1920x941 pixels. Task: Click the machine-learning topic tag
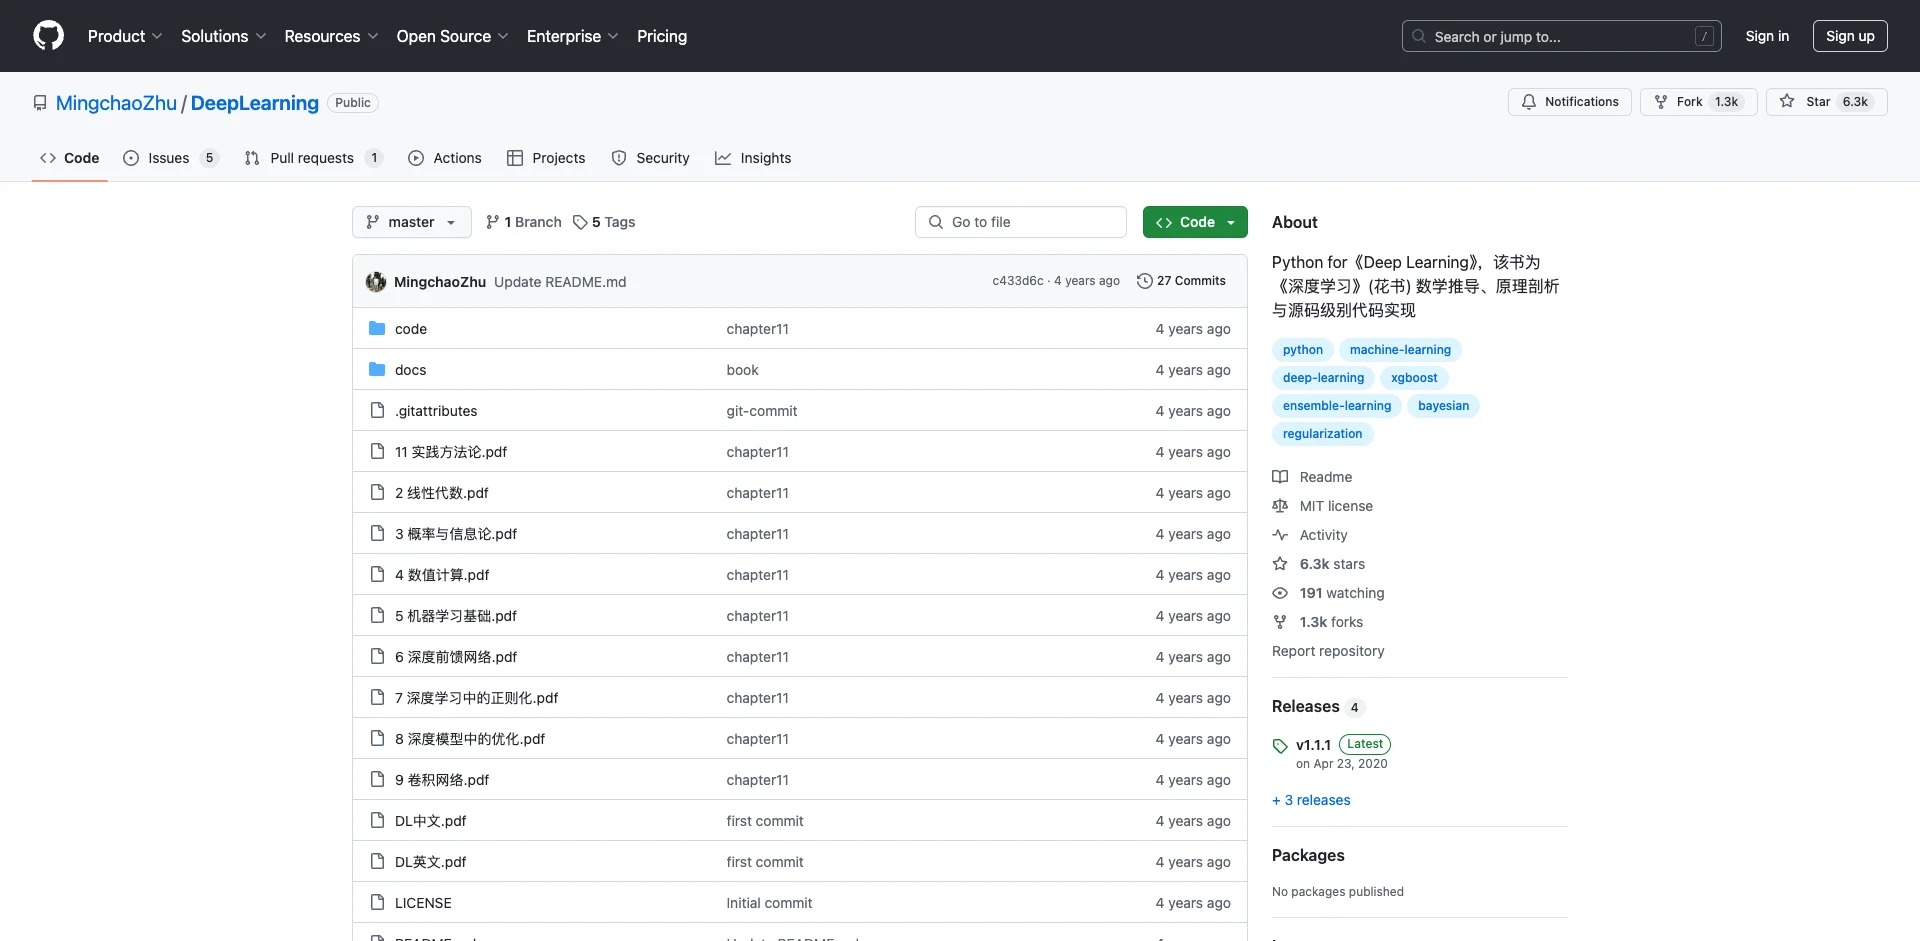coord(1400,350)
